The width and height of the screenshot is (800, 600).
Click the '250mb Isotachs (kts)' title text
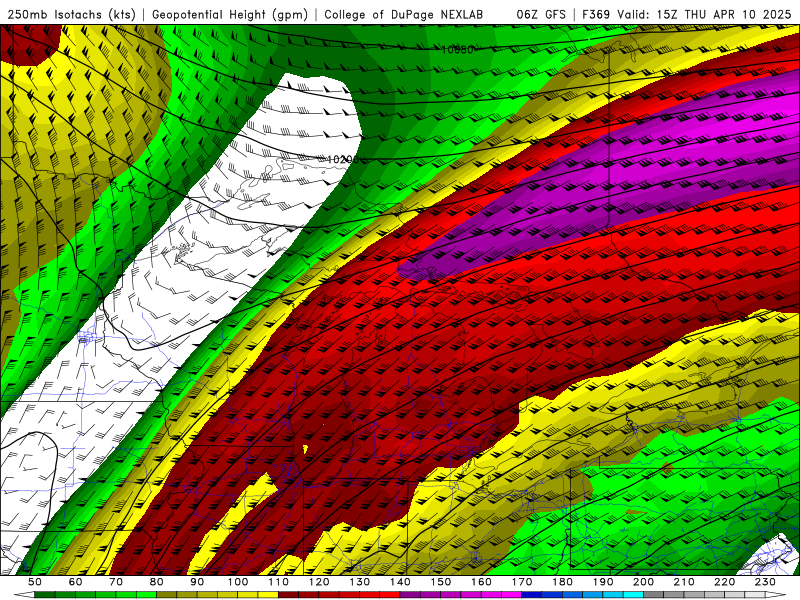pyautogui.click(x=71, y=15)
